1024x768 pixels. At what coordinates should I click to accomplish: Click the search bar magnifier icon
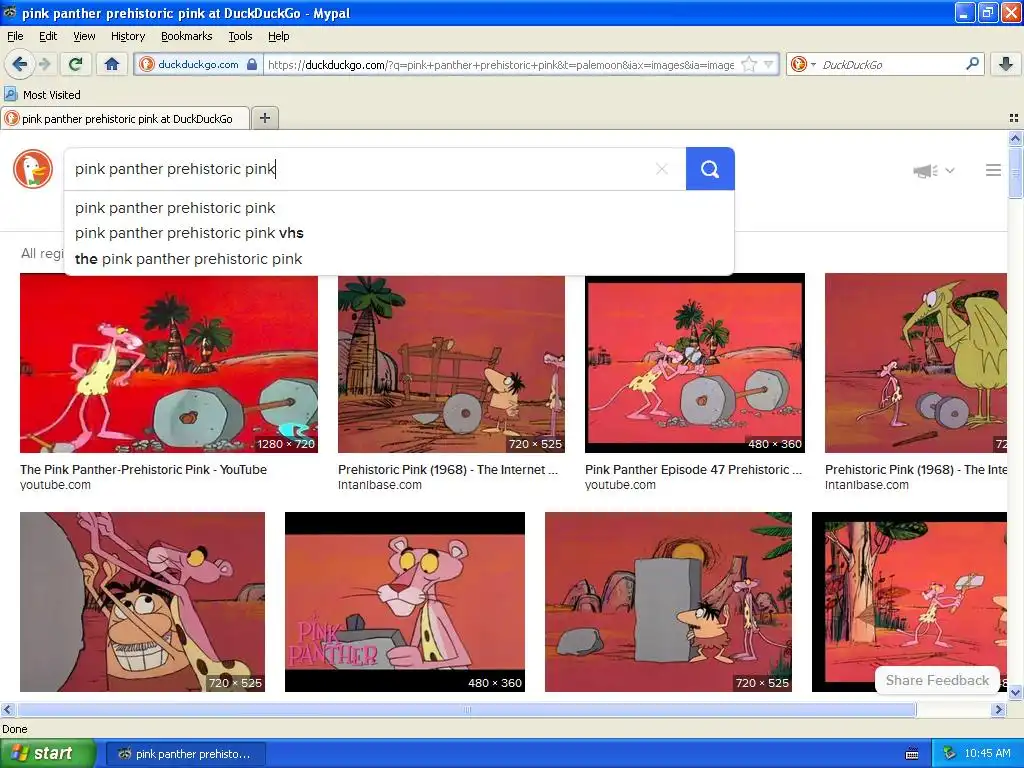pos(972,63)
